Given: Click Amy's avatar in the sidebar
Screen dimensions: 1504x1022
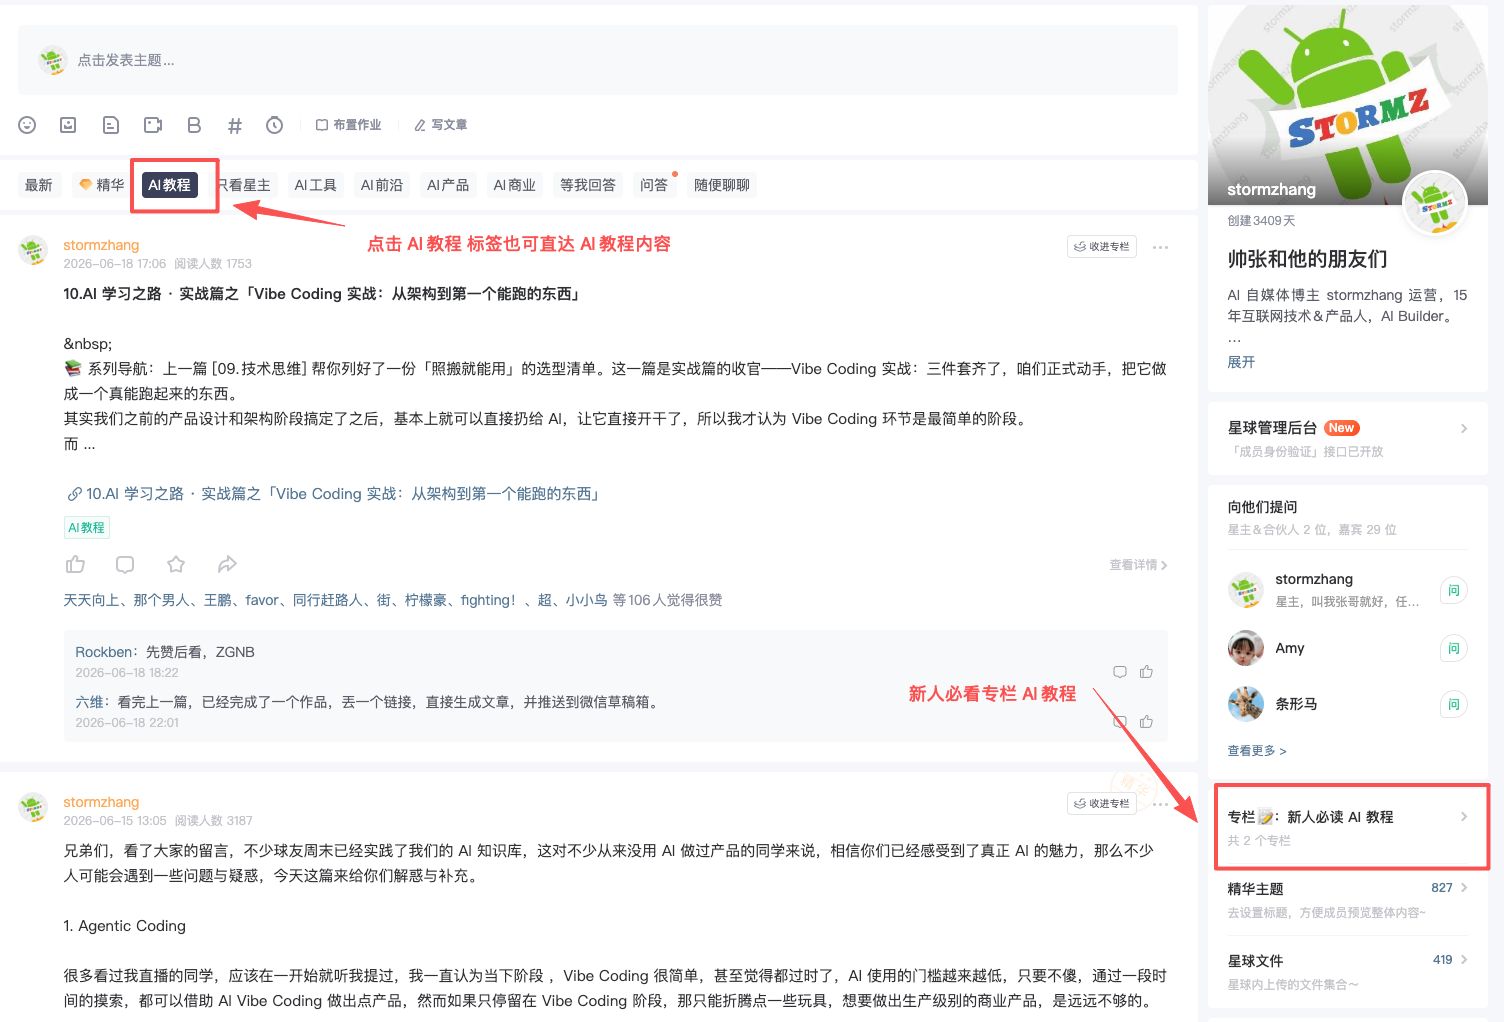Looking at the screenshot, I should 1245,648.
